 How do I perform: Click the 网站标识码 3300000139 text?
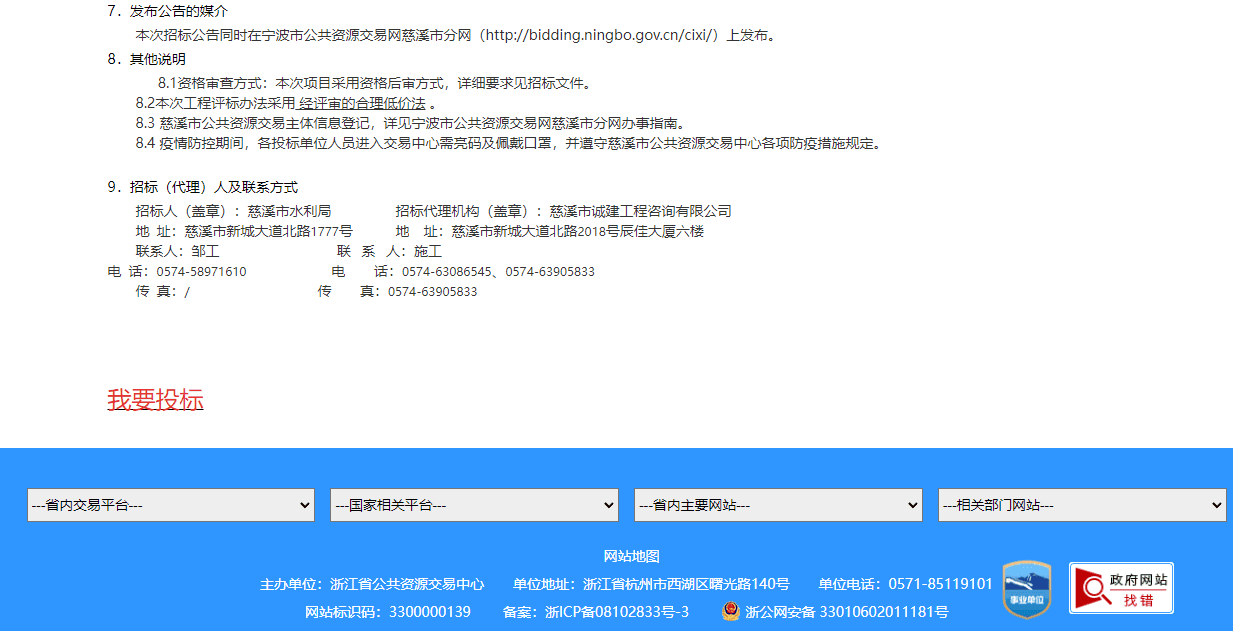387,611
